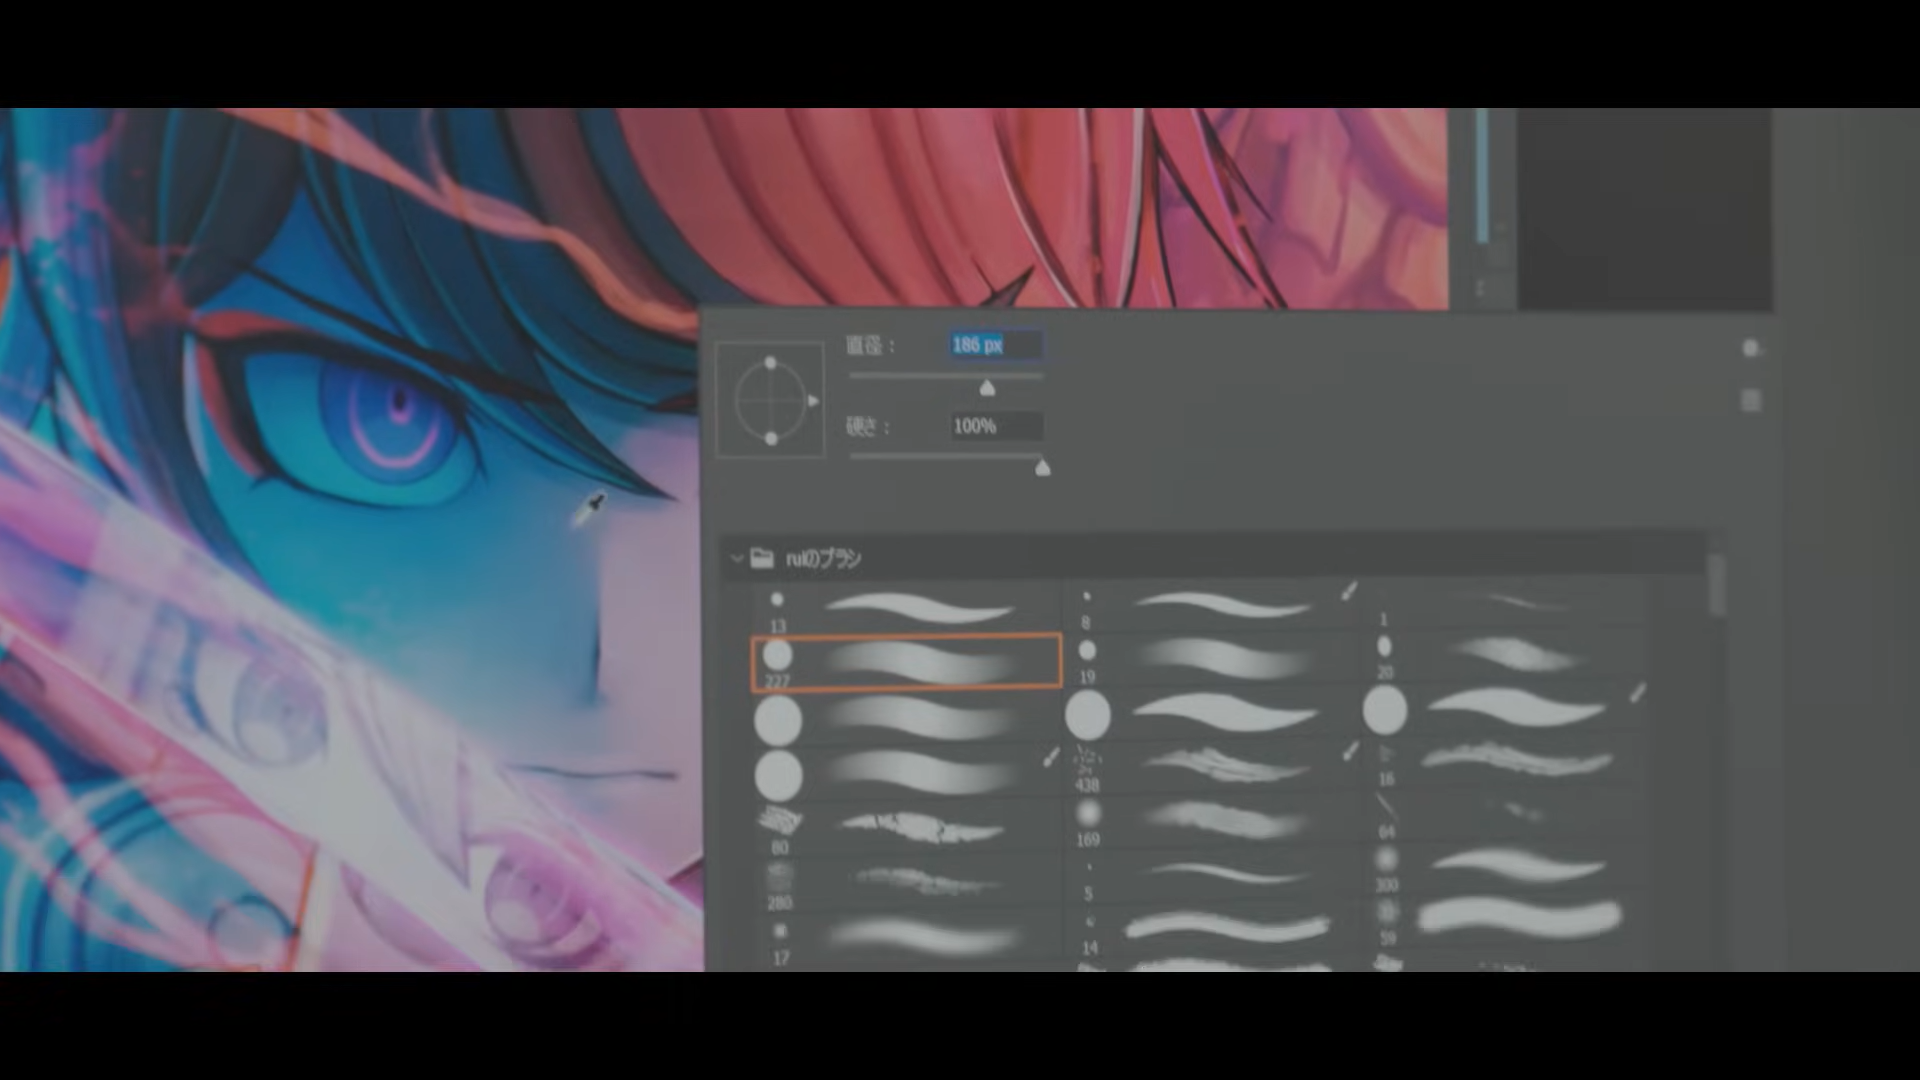Image resolution: width=1920 pixels, height=1080 pixels.
Task: Select the thin brush preset labeled 5
Action: click(x=1212, y=876)
